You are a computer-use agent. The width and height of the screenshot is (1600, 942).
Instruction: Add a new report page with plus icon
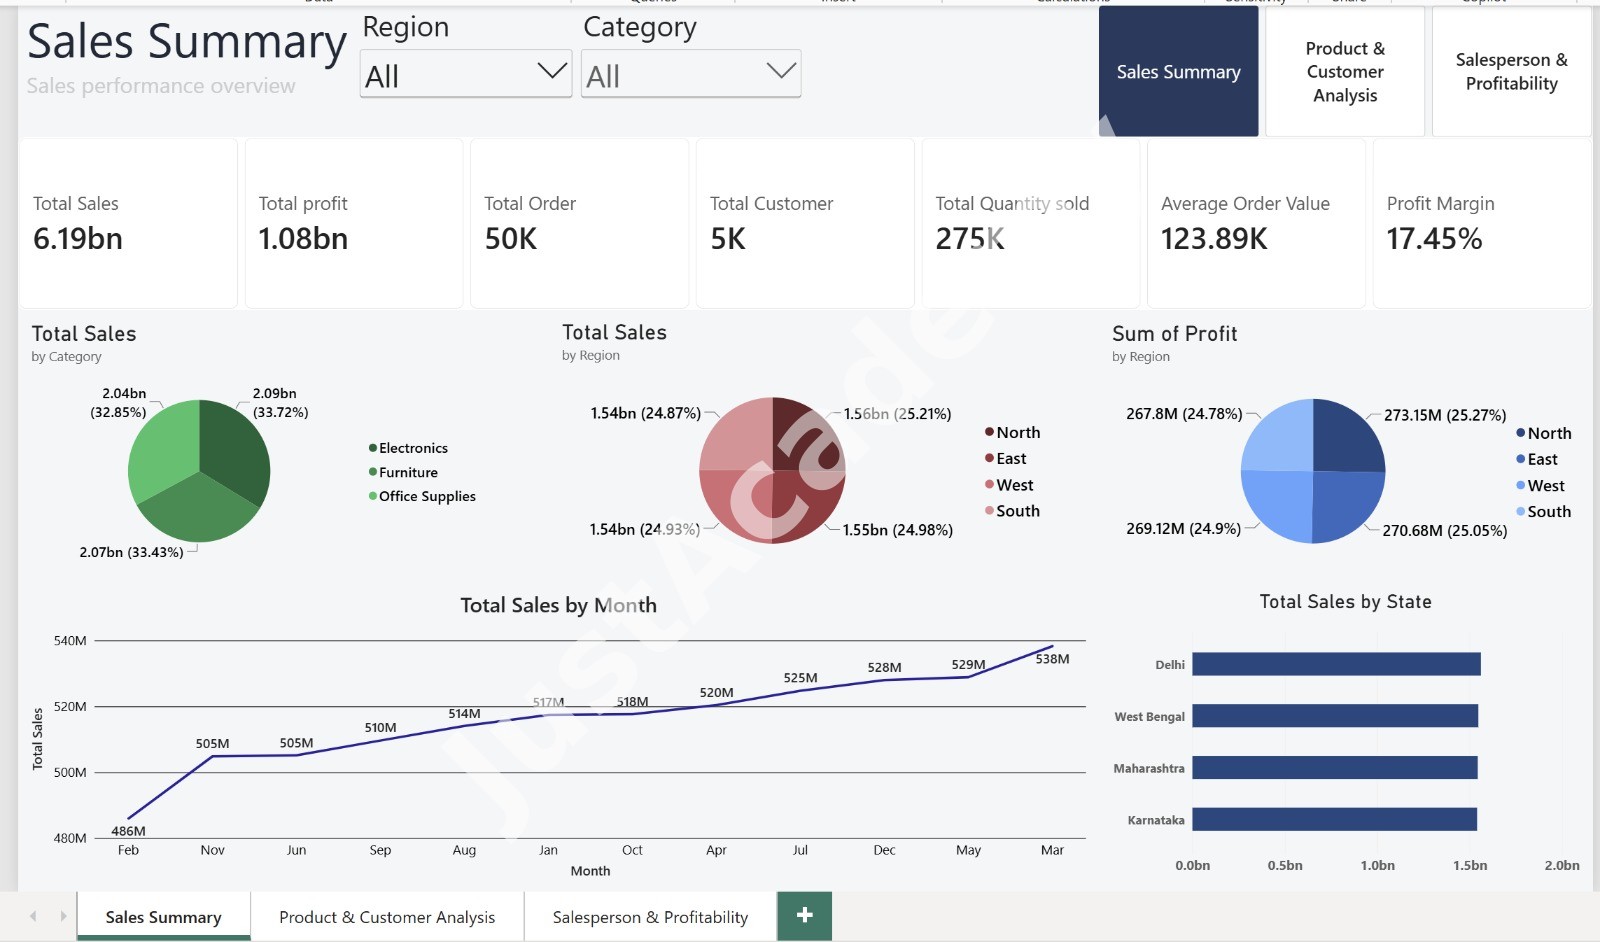coord(804,915)
